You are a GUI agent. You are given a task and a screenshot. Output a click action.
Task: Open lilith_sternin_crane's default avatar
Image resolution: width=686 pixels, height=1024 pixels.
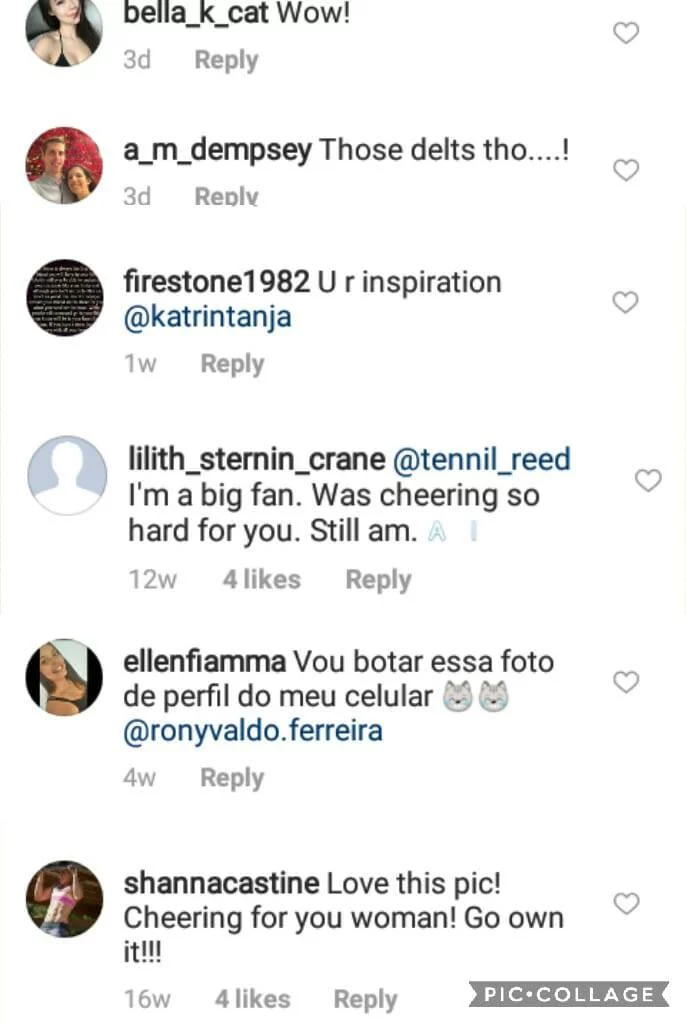click(66, 475)
